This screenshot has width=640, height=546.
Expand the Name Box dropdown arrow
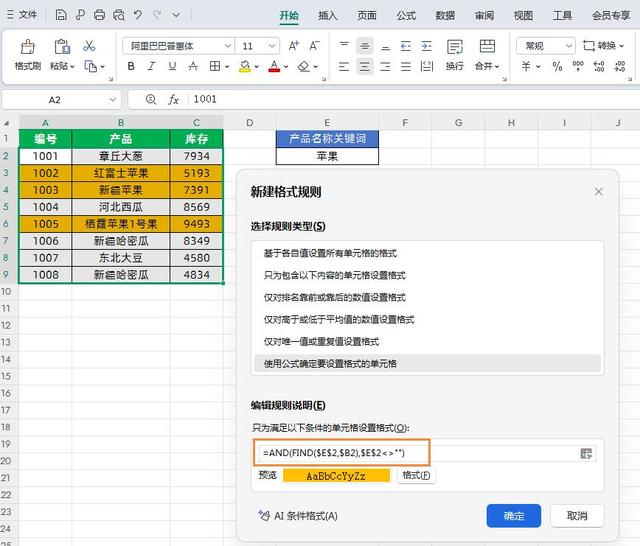[x=112, y=100]
